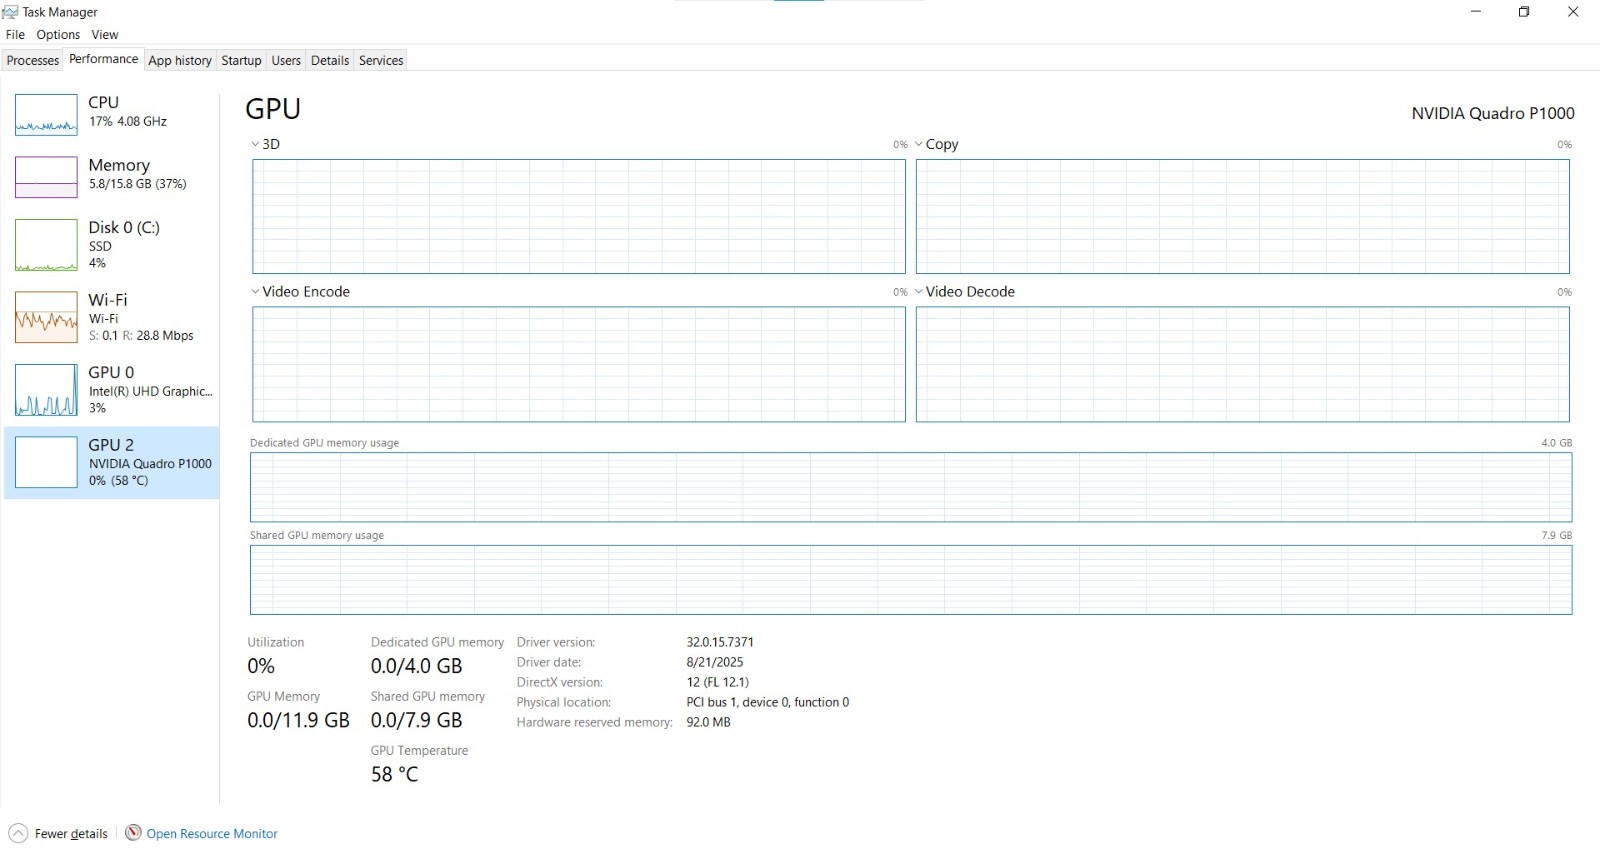The height and width of the screenshot is (858, 1600).
Task: Click hardware reserved memory 92.0 MB
Action: click(x=708, y=722)
